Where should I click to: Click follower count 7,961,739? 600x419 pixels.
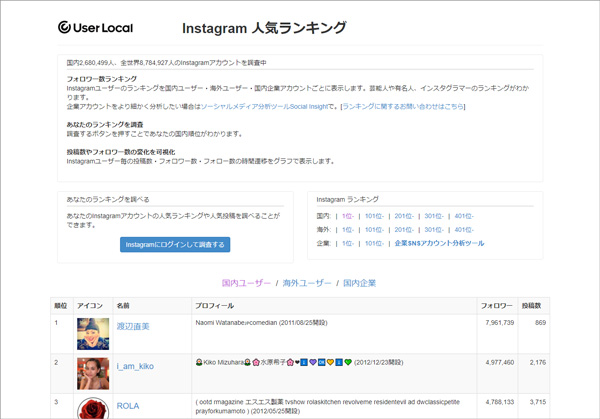click(499, 323)
